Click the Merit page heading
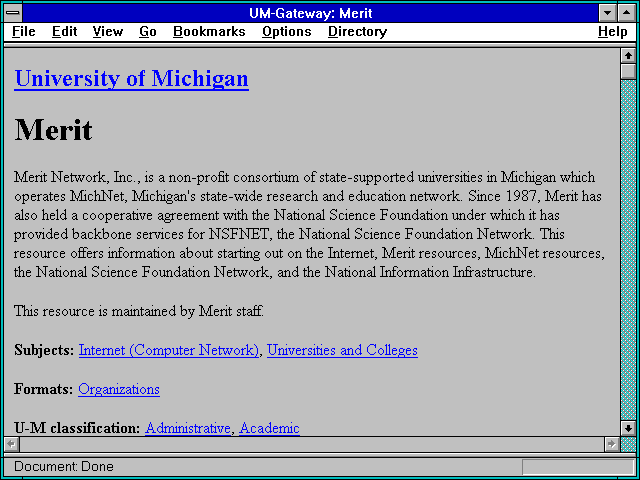The height and width of the screenshot is (480, 640). [53, 130]
